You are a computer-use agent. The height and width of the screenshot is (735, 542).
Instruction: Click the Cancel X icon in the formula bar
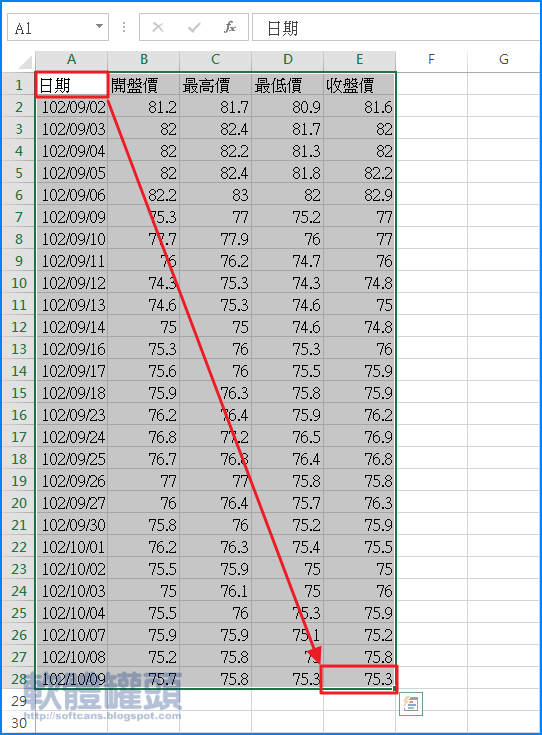[158, 27]
